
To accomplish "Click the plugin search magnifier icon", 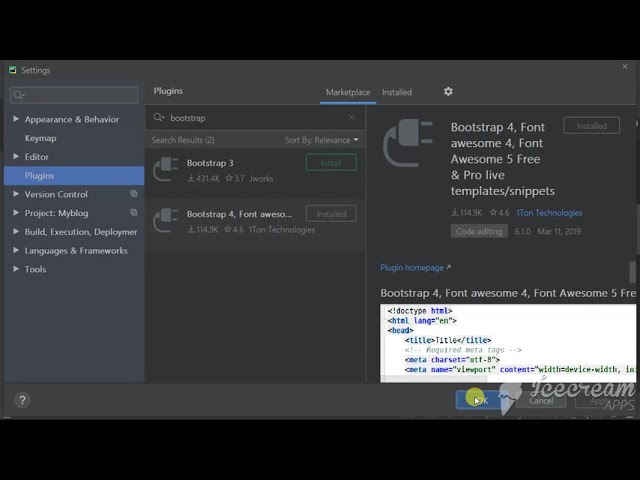I will pos(158,118).
